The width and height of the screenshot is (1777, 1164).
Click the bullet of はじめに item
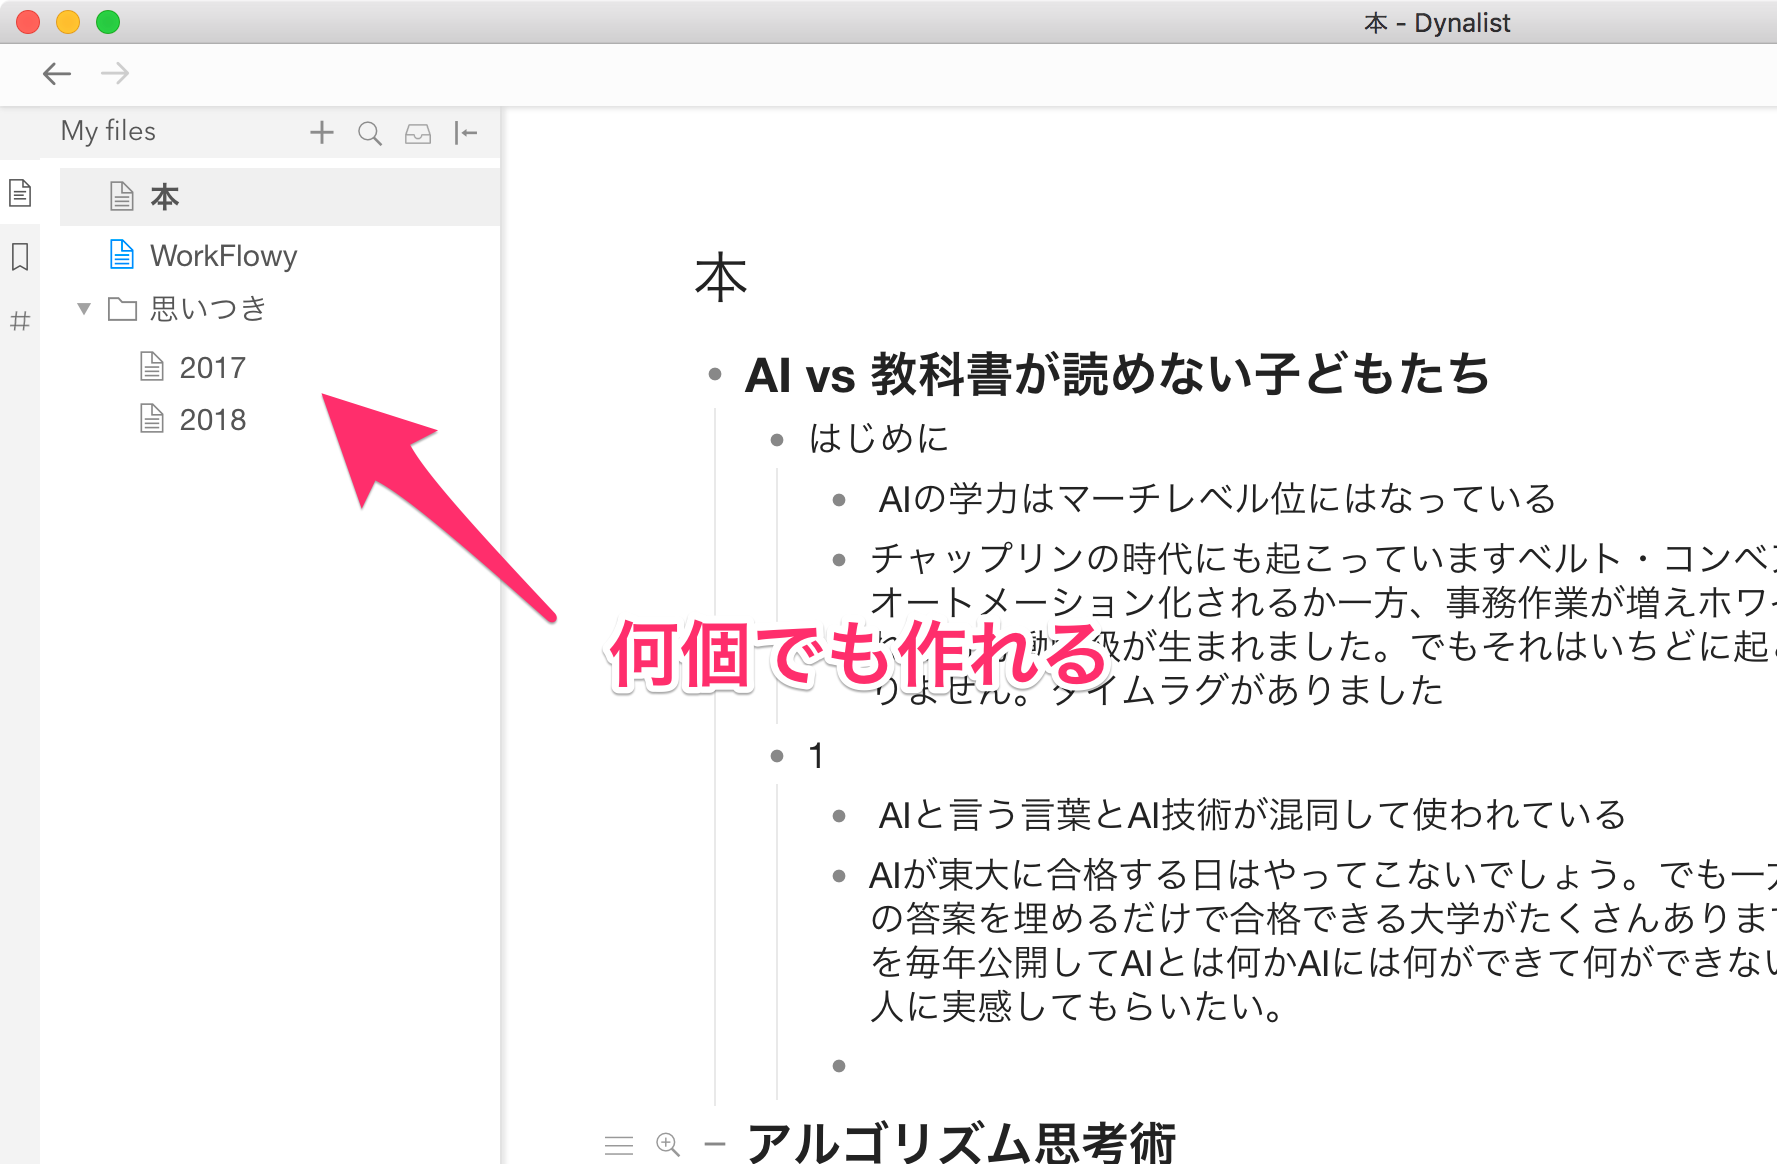(x=777, y=439)
